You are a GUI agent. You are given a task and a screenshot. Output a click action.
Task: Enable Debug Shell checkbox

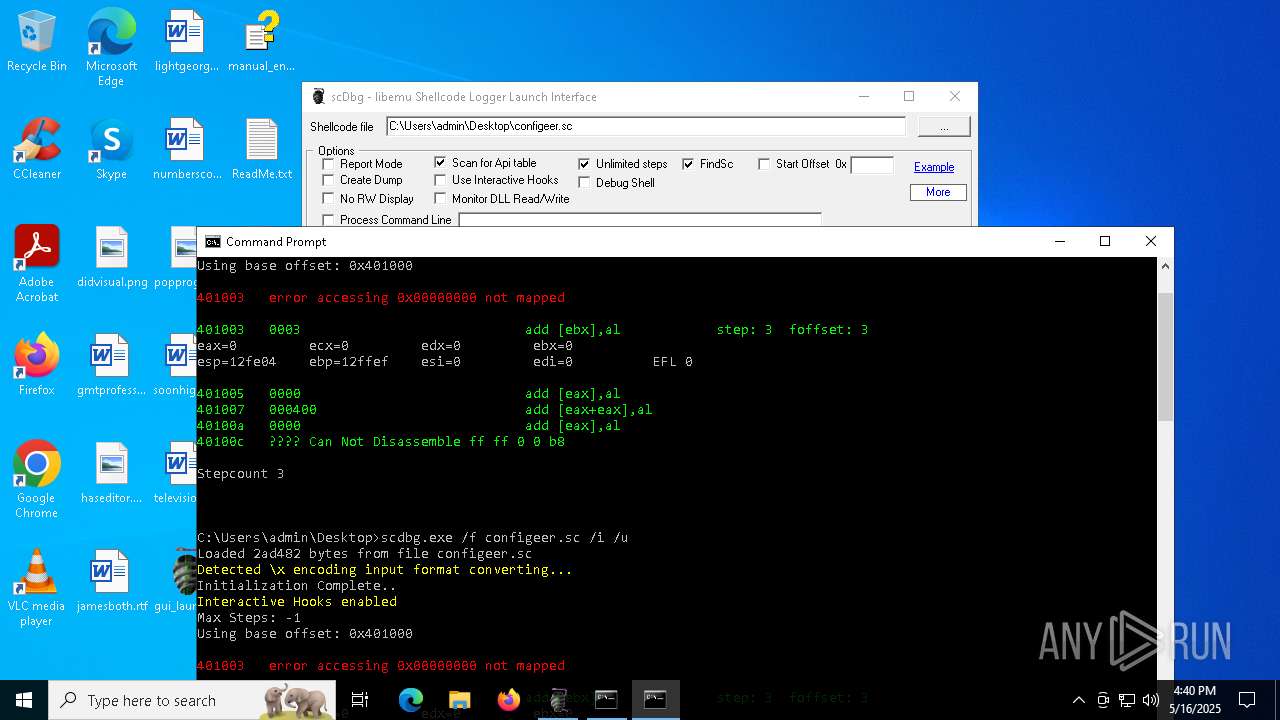pyautogui.click(x=585, y=183)
